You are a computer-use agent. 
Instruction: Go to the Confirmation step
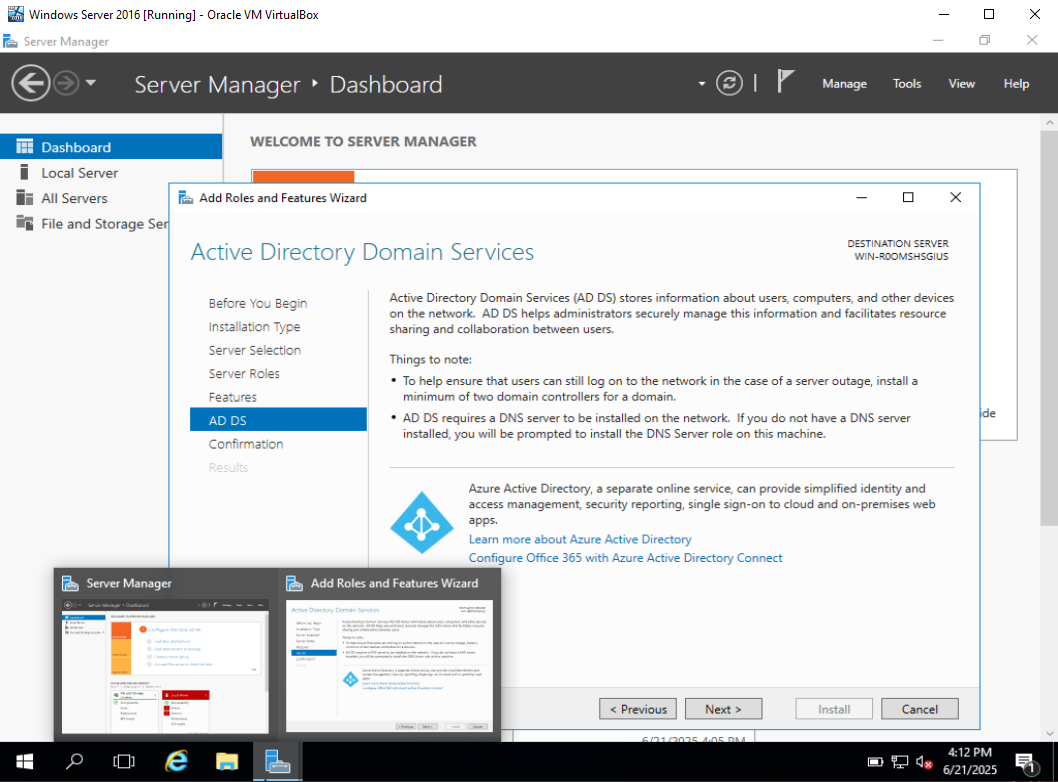[246, 444]
